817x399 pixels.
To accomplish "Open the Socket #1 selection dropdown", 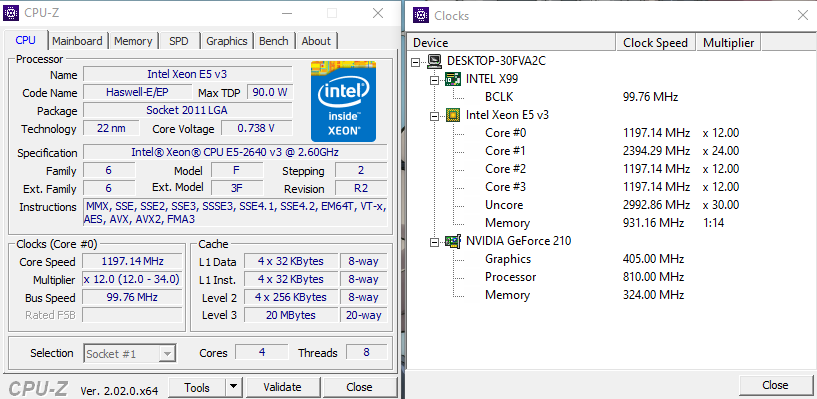I will [130, 354].
